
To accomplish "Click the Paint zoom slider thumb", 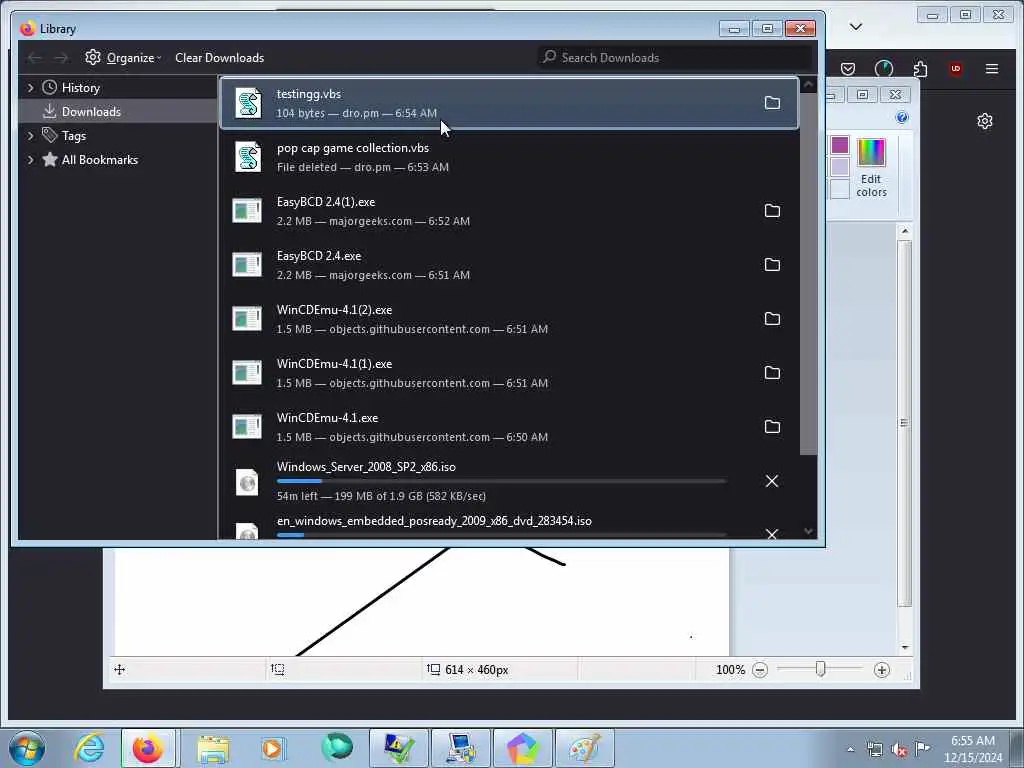I will [821, 669].
